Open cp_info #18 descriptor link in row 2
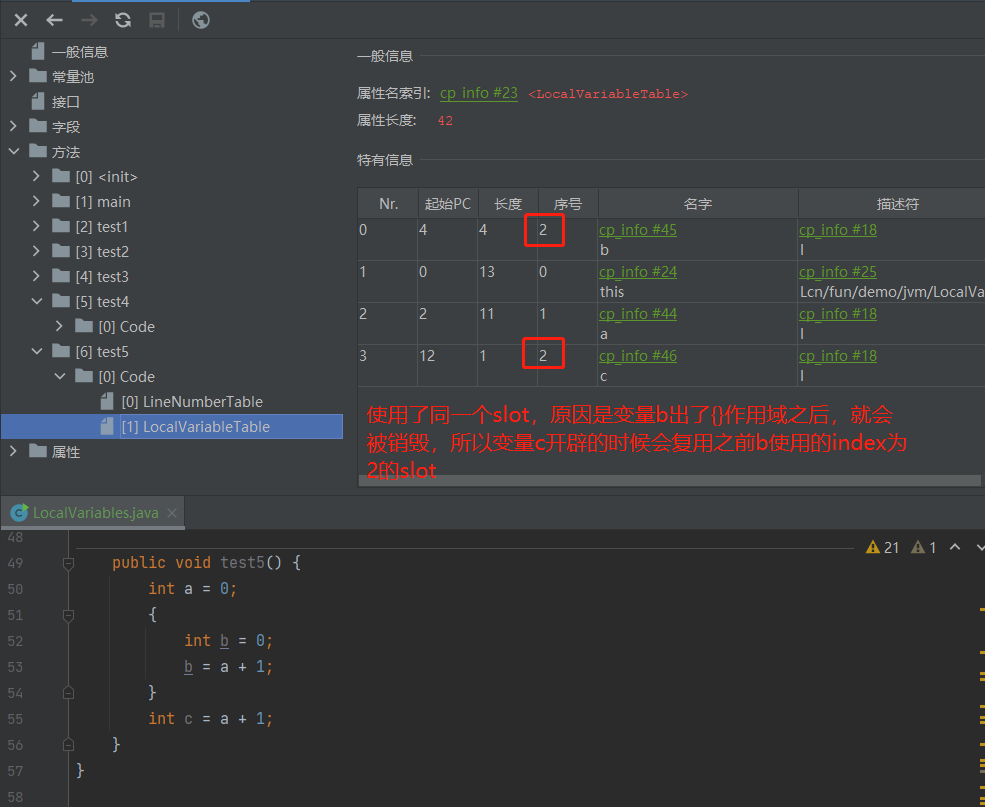 pos(837,314)
